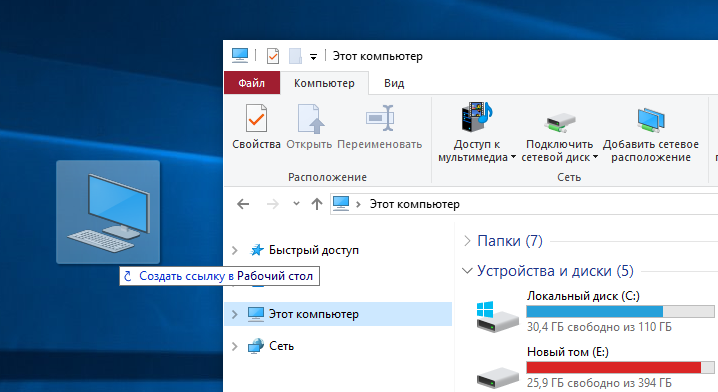
Task: Go back with the Back arrow
Action: (x=243, y=204)
